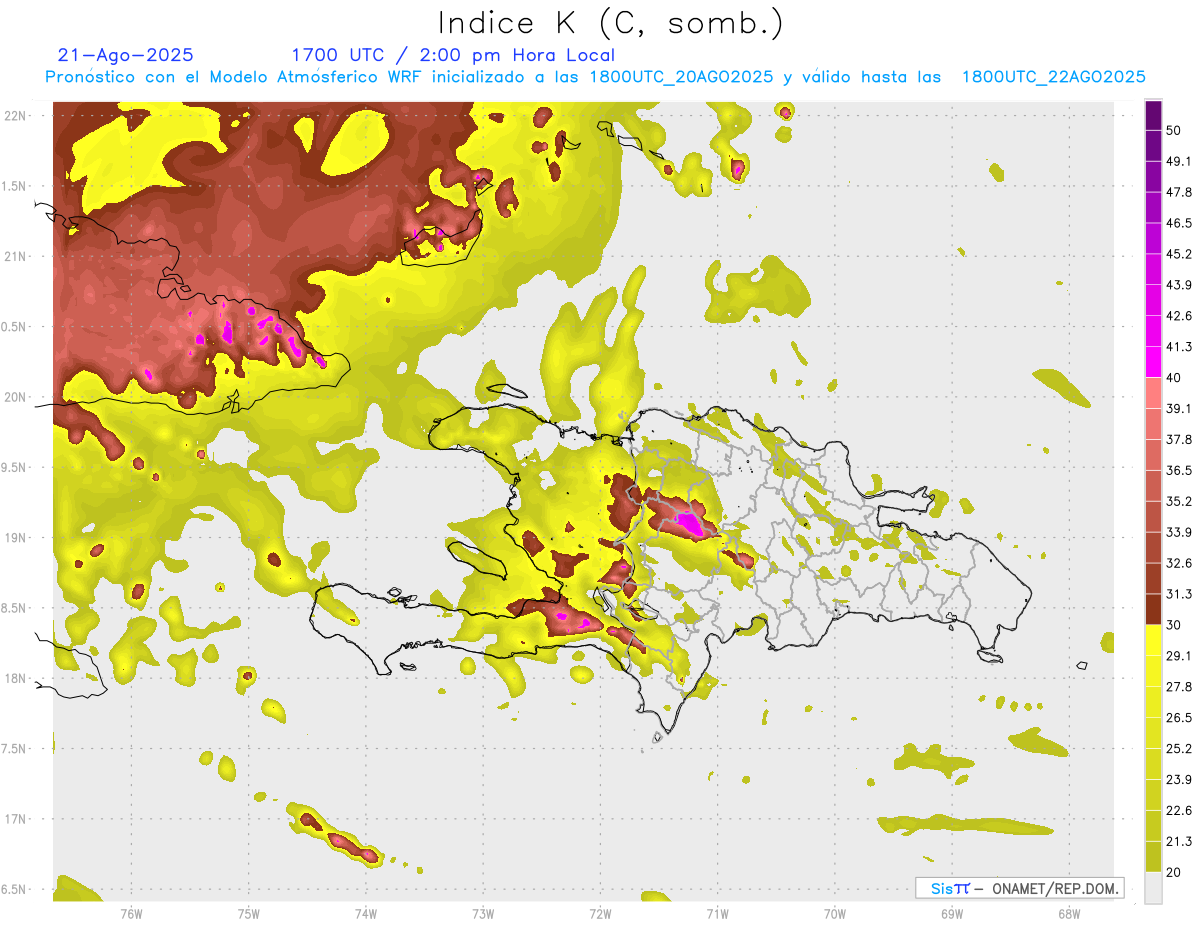Click the longitude label "73W"
1200x927 pixels.
pos(483,914)
